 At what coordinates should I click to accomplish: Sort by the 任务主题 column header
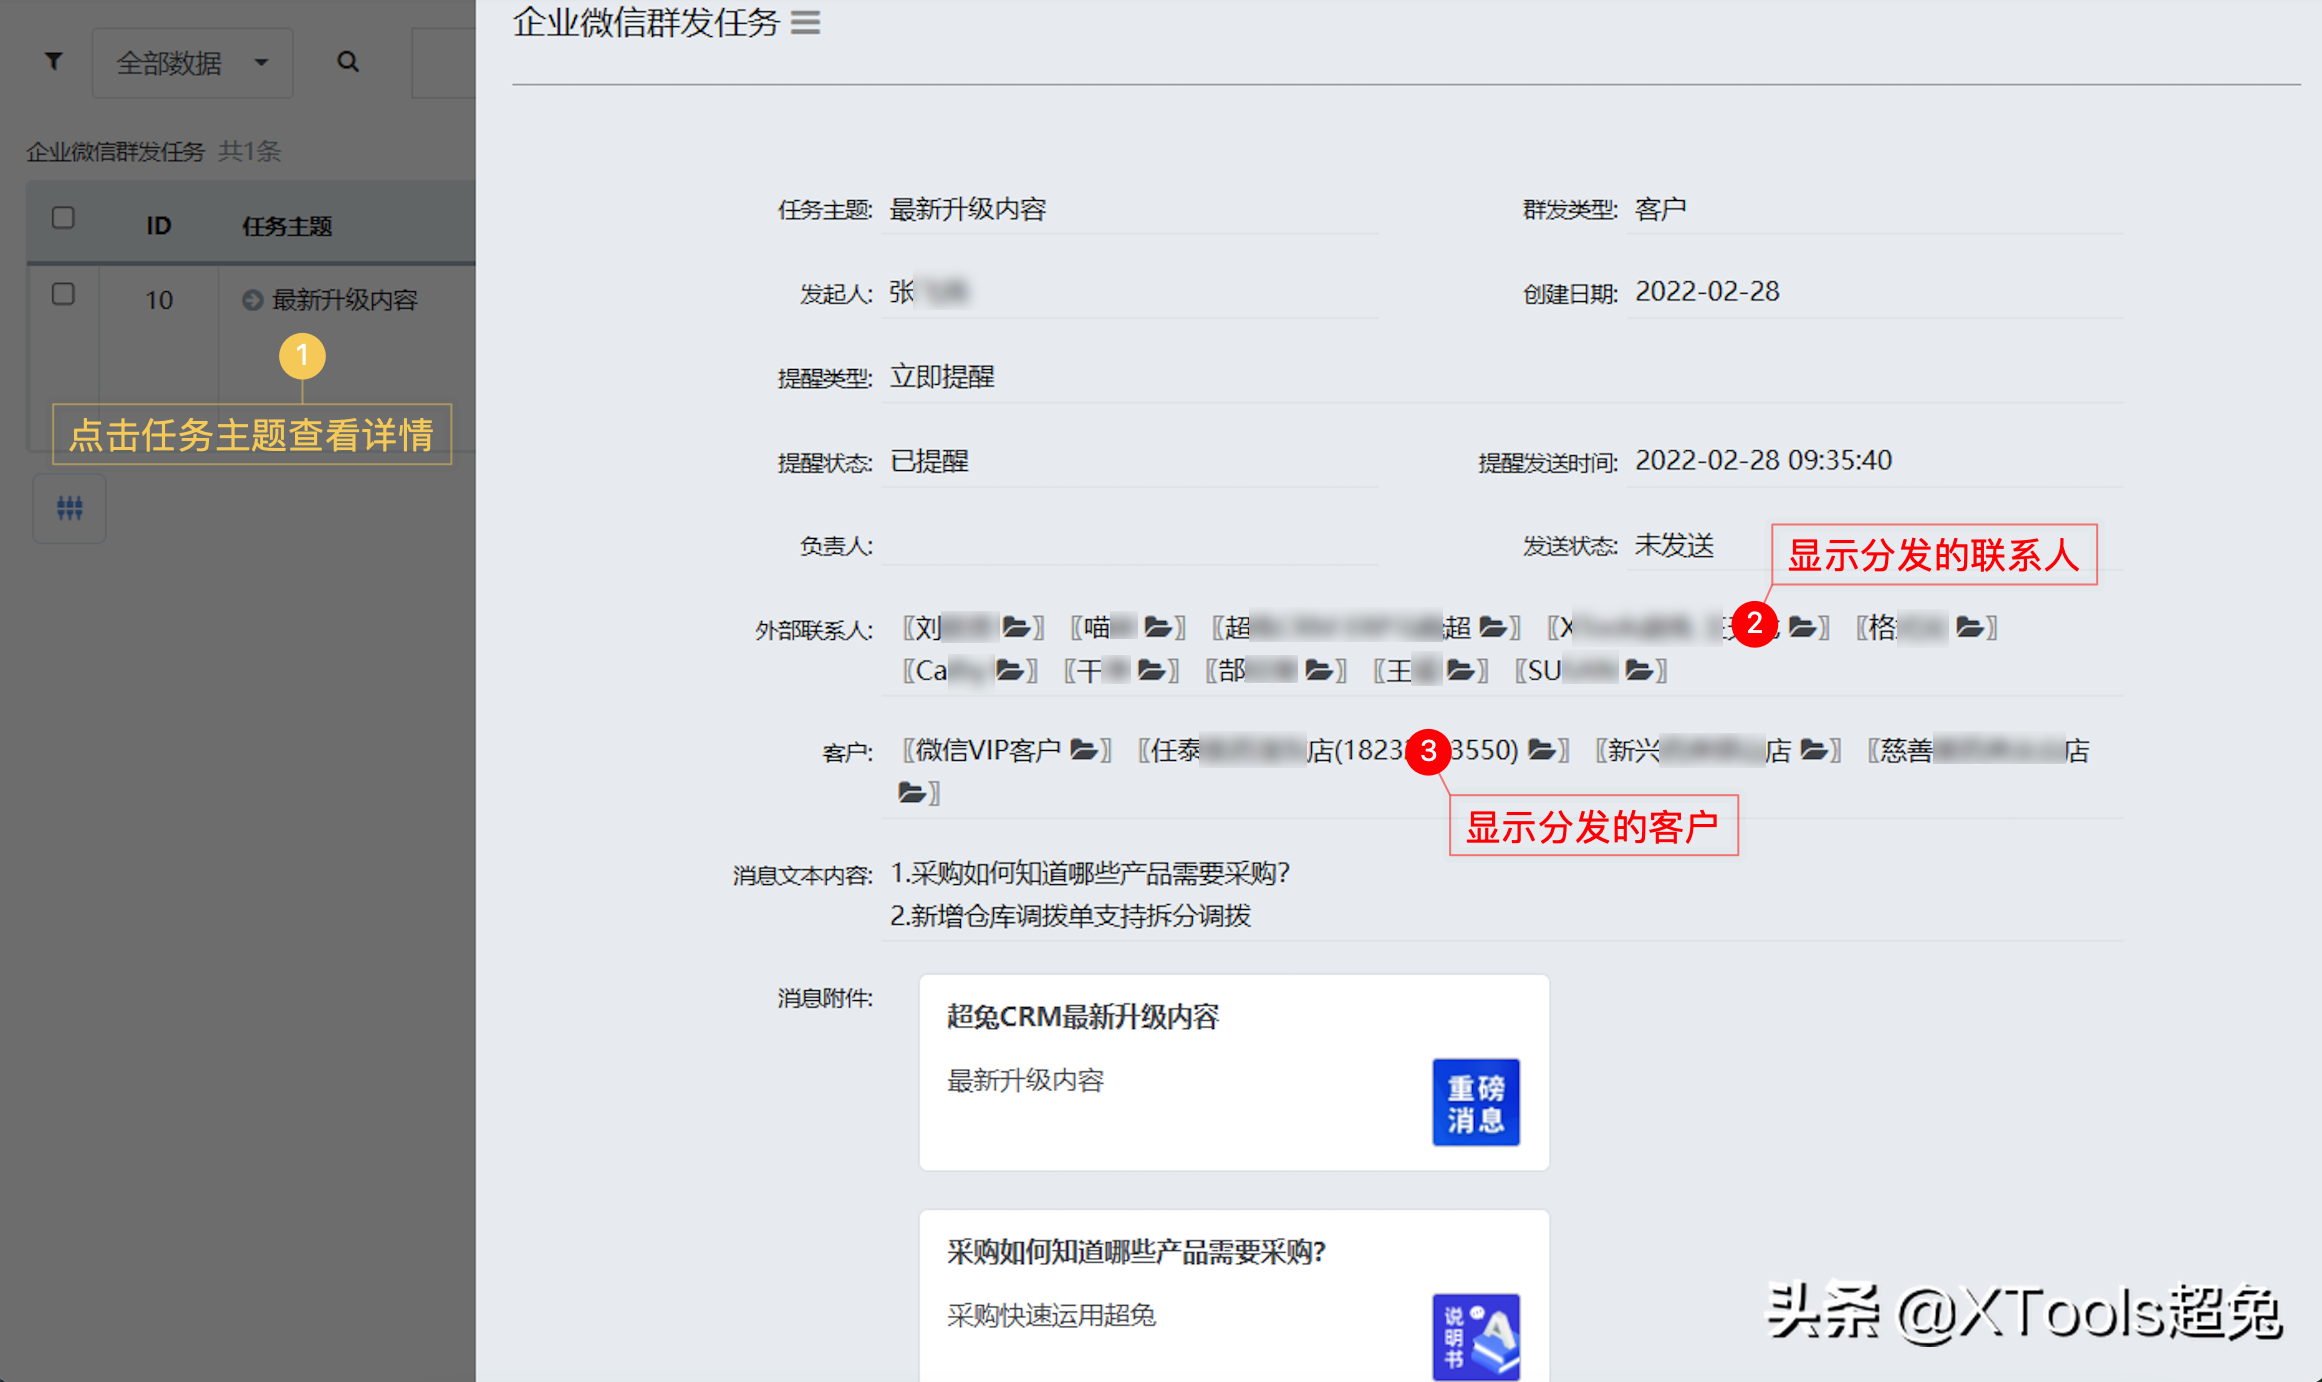(x=287, y=226)
